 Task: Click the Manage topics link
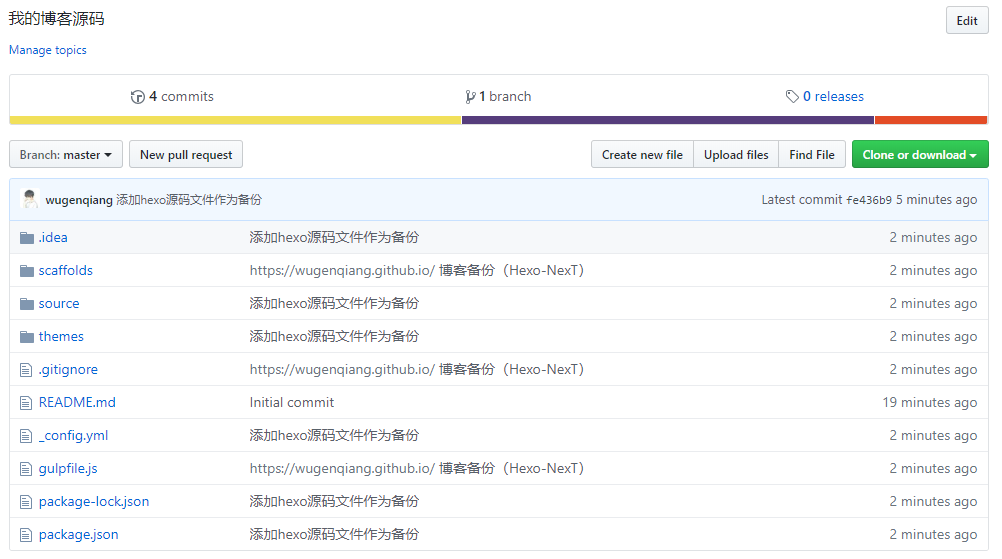point(48,50)
